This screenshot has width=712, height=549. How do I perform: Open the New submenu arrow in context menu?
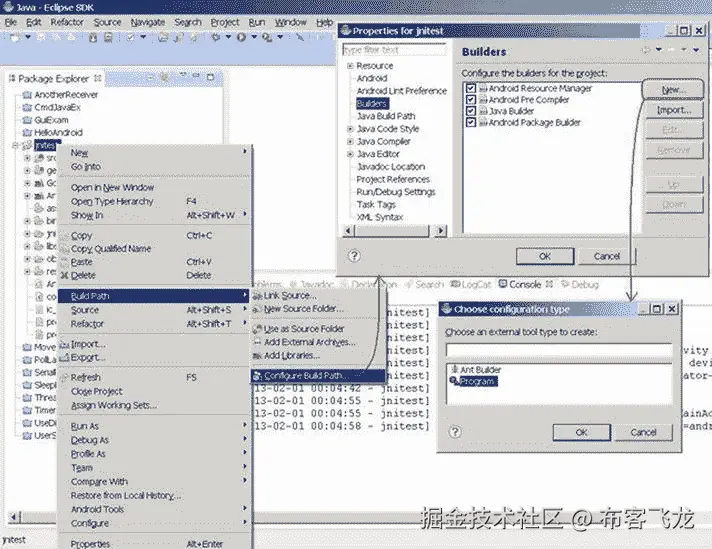coord(245,151)
